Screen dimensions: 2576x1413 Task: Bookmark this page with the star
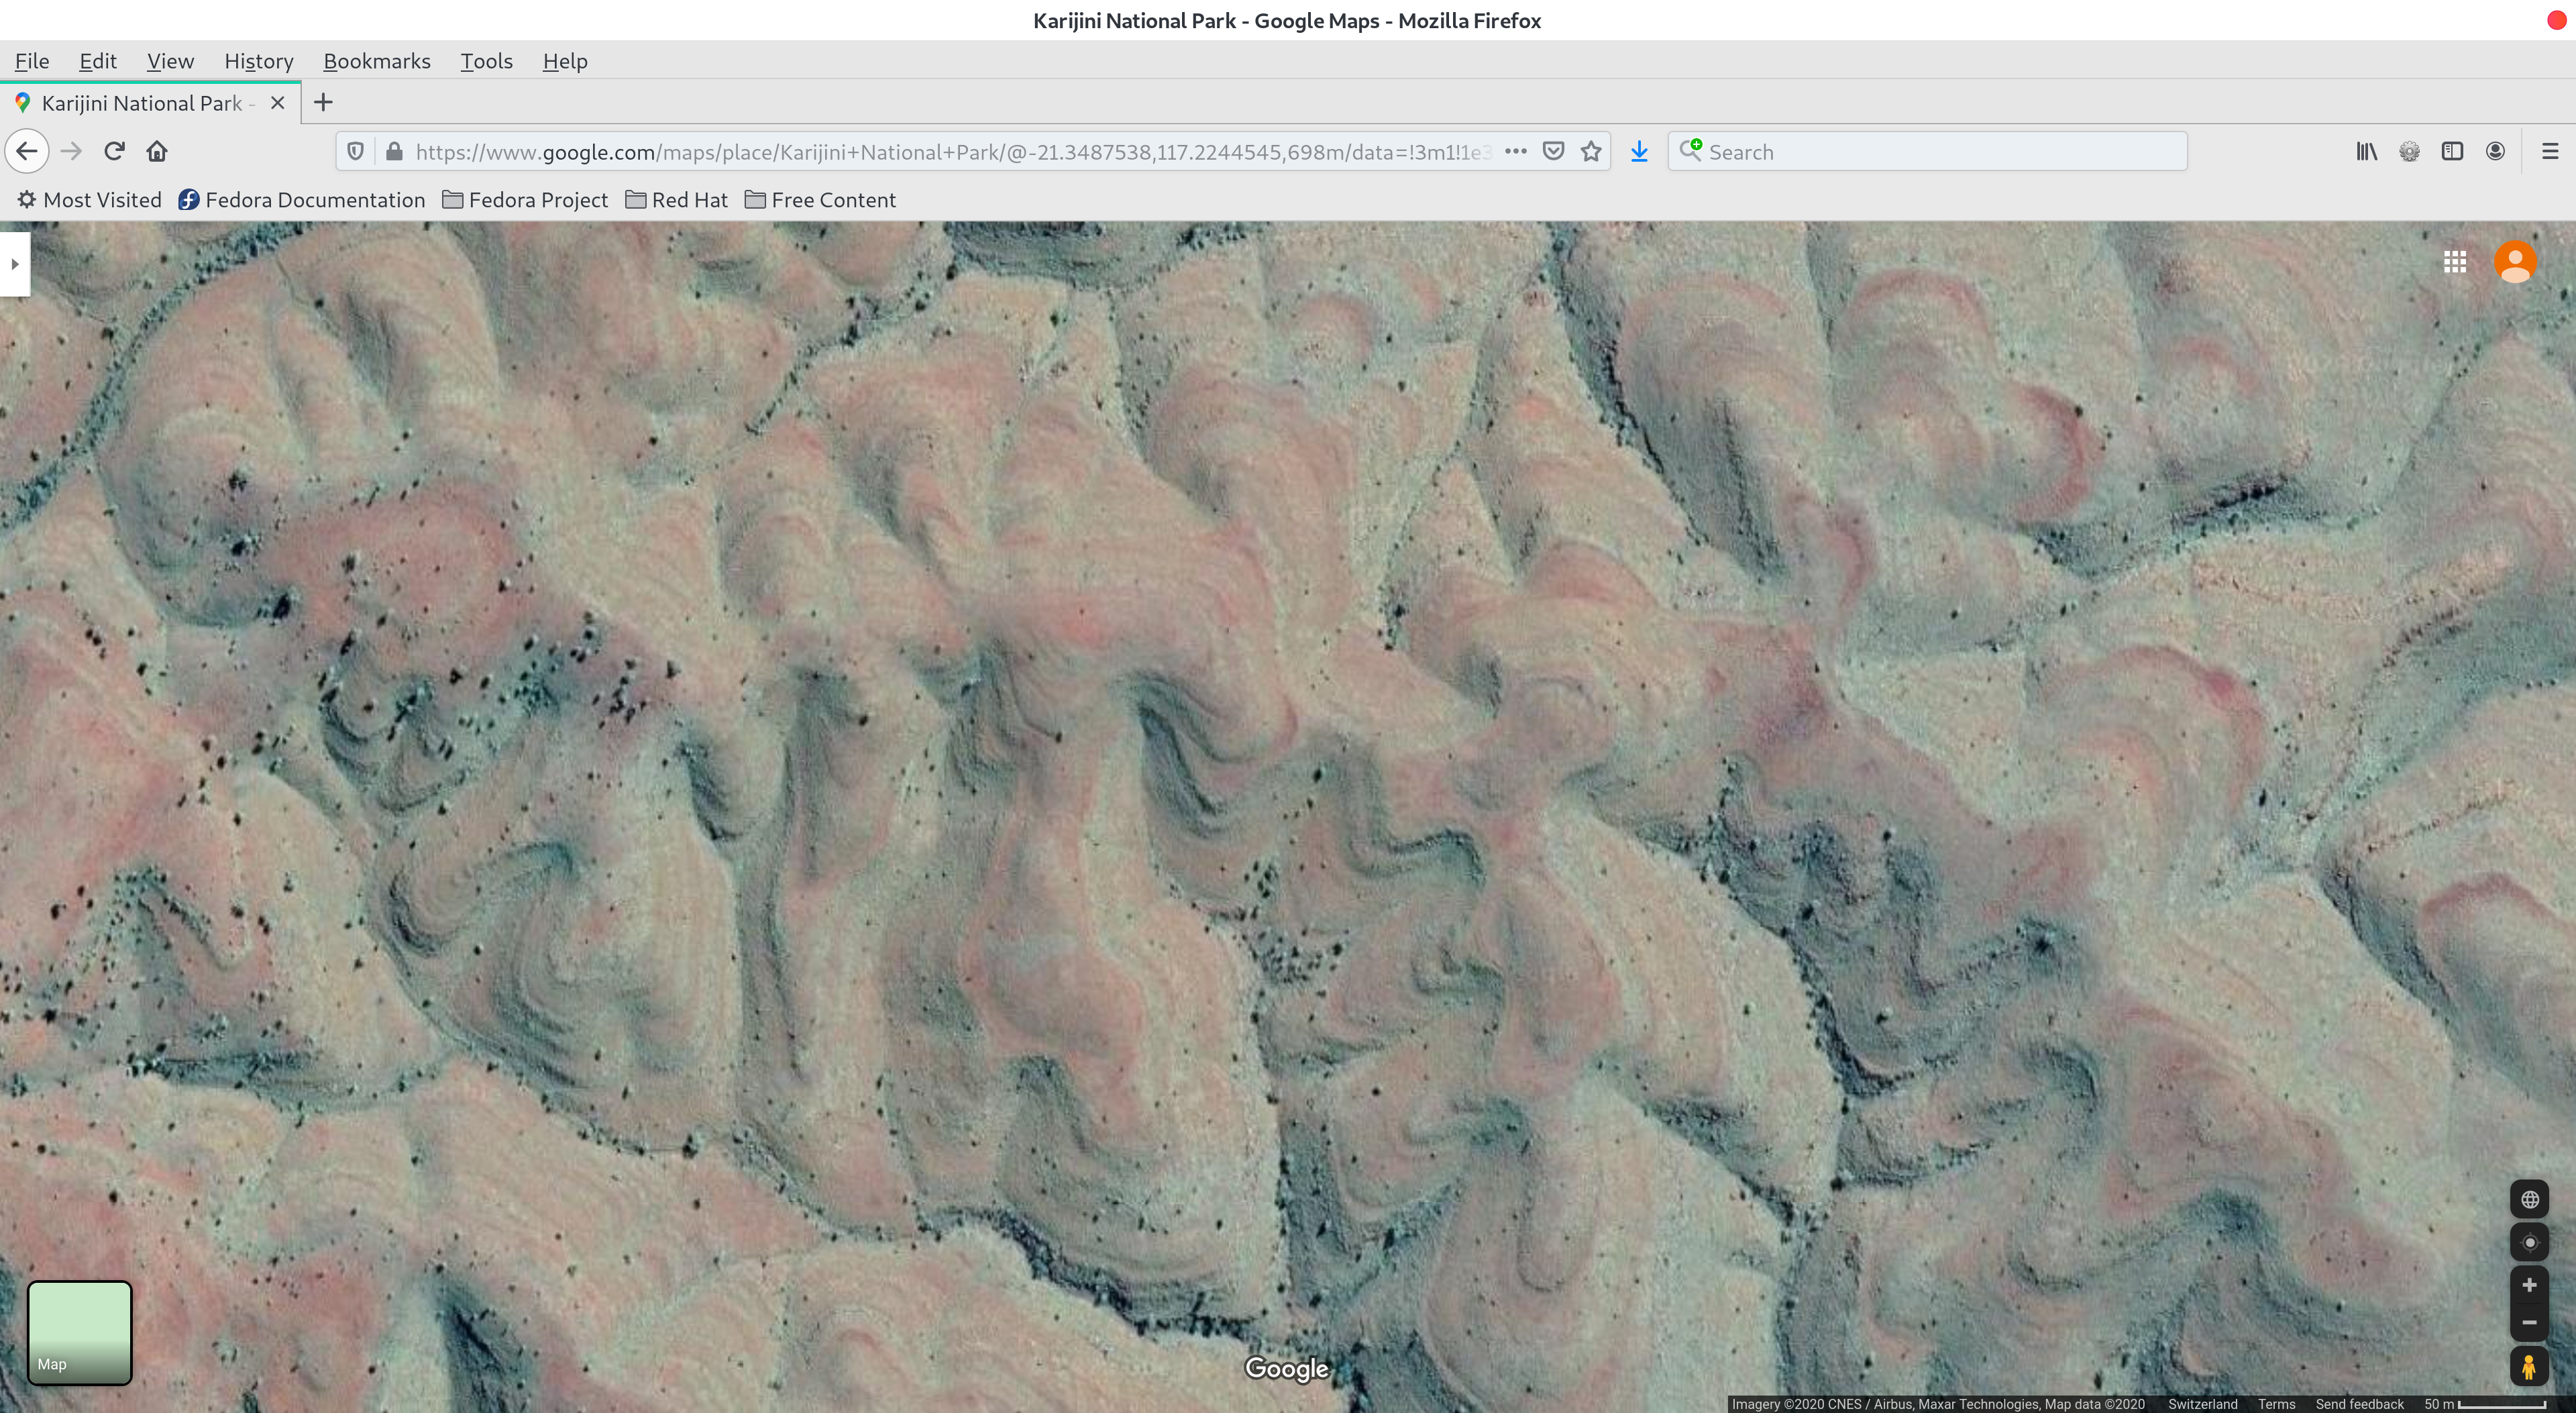click(1591, 152)
